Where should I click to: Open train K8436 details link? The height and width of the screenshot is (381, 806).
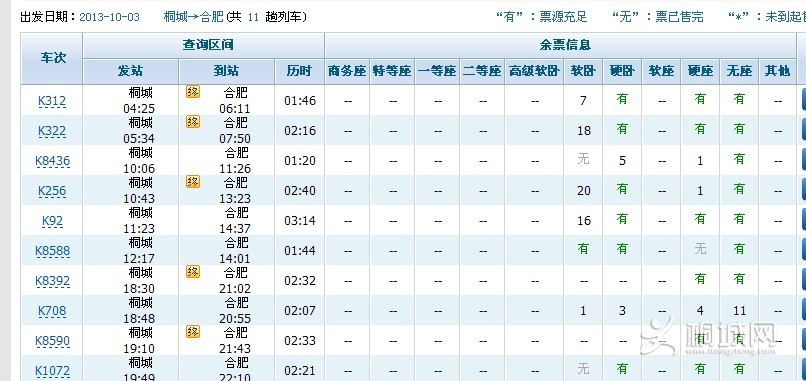click(52, 161)
